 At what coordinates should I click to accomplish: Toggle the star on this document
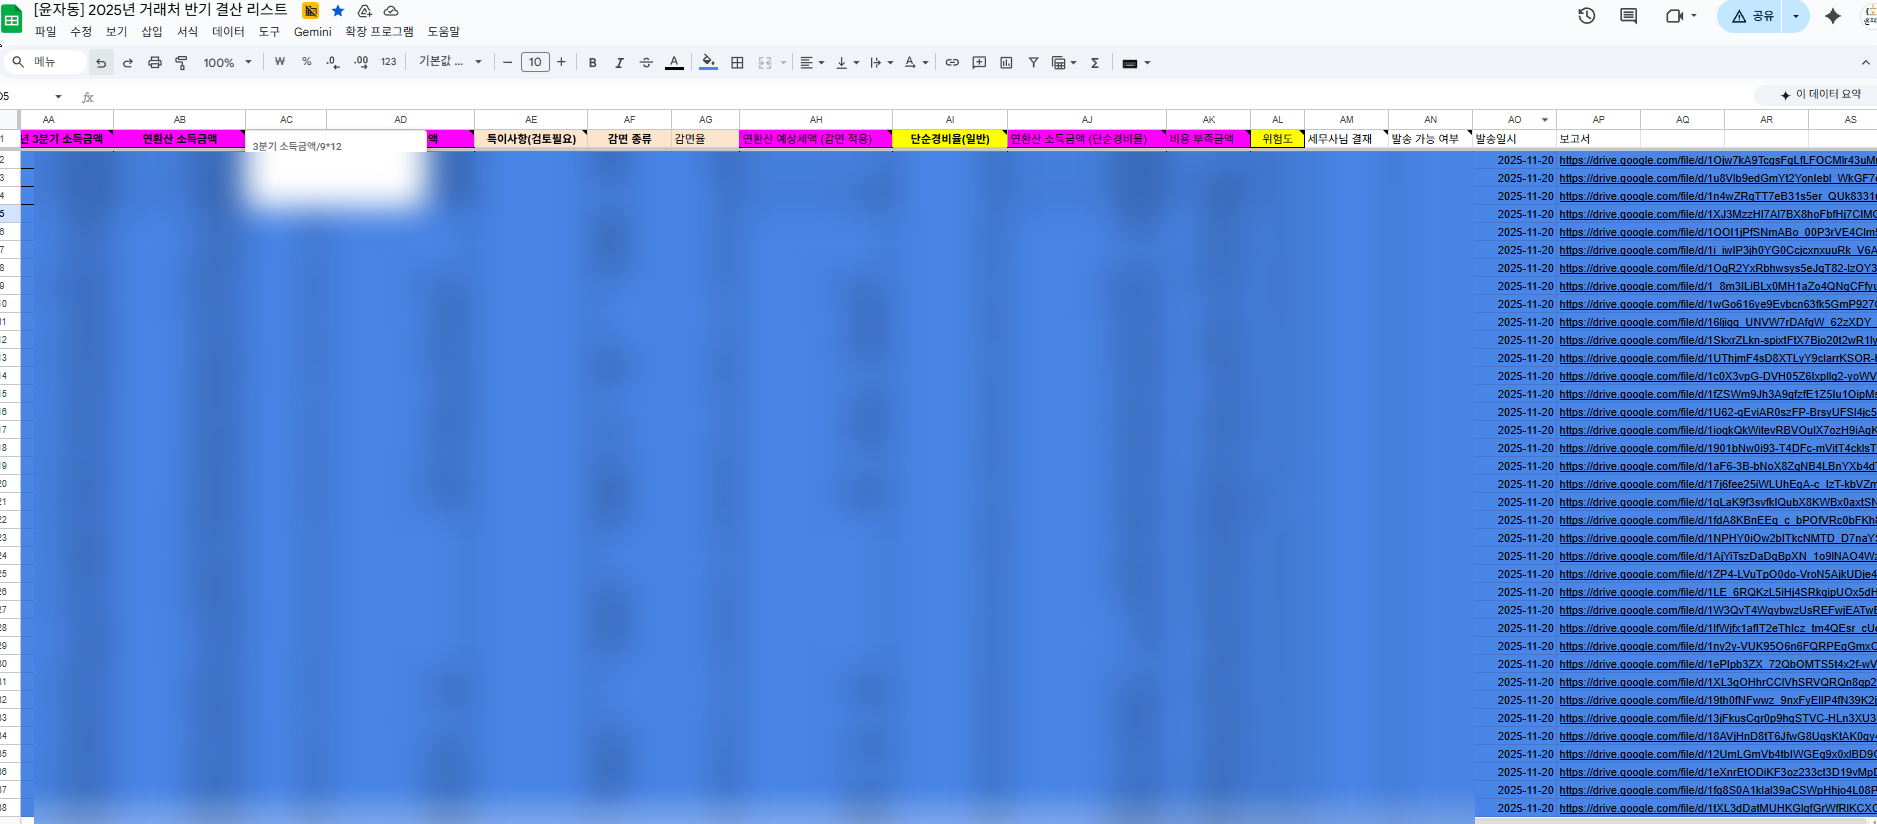[x=338, y=11]
